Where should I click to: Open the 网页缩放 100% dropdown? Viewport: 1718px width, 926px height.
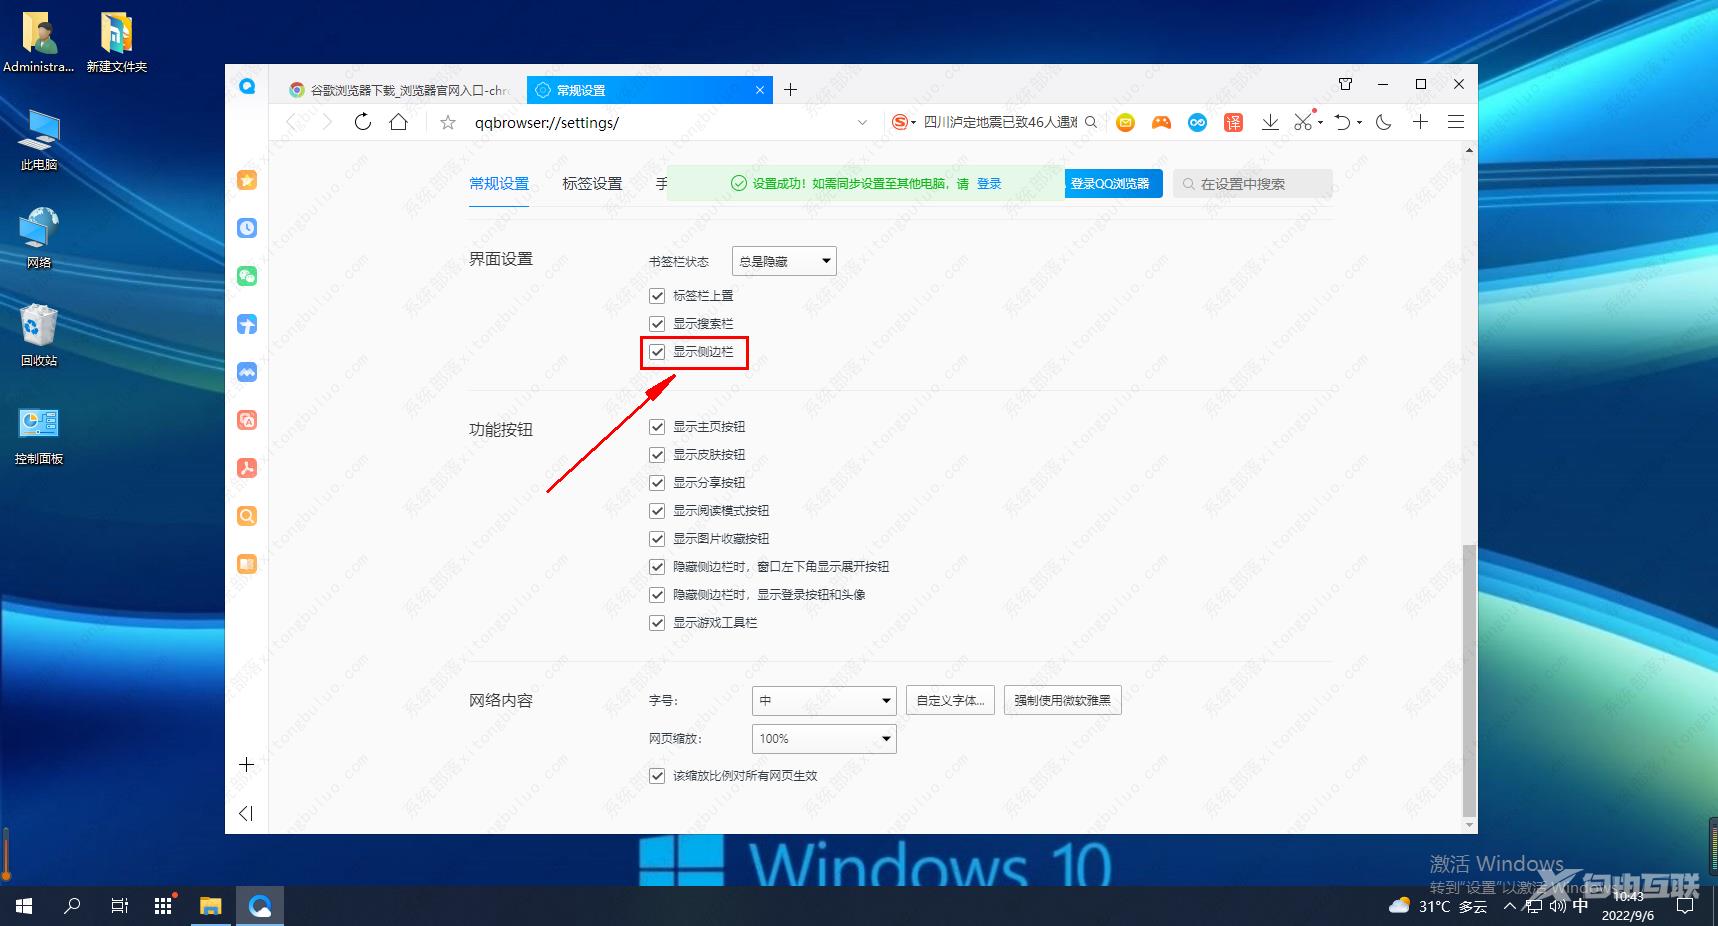click(x=824, y=739)
